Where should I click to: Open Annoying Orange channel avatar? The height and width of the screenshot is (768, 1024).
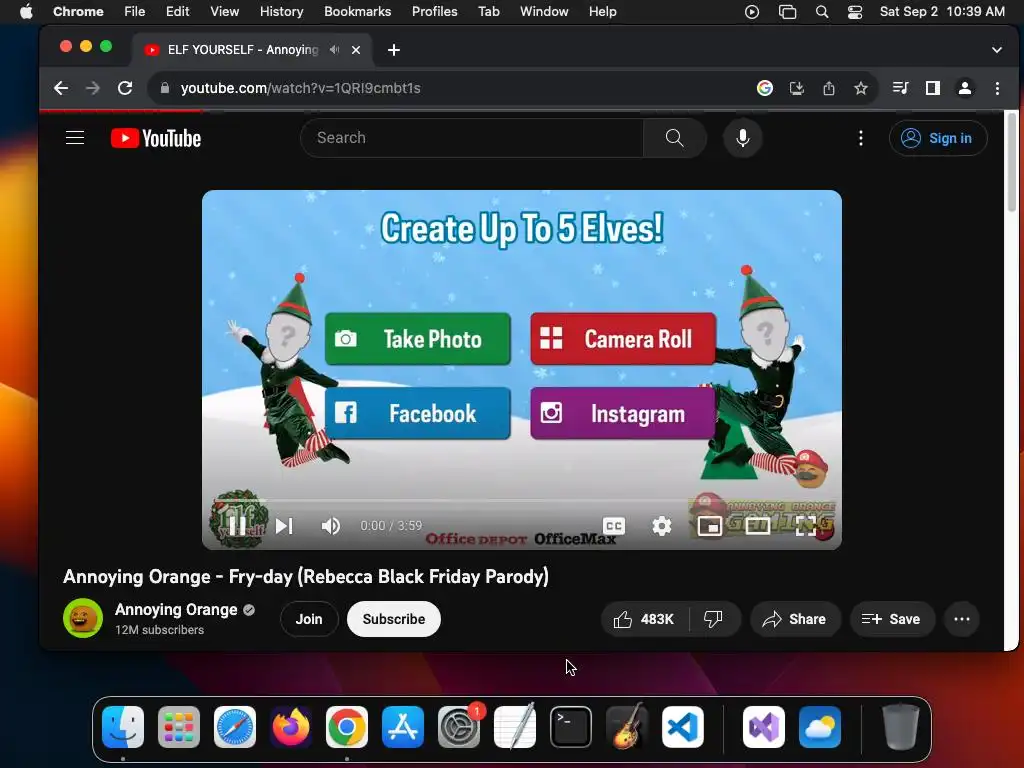83,618
